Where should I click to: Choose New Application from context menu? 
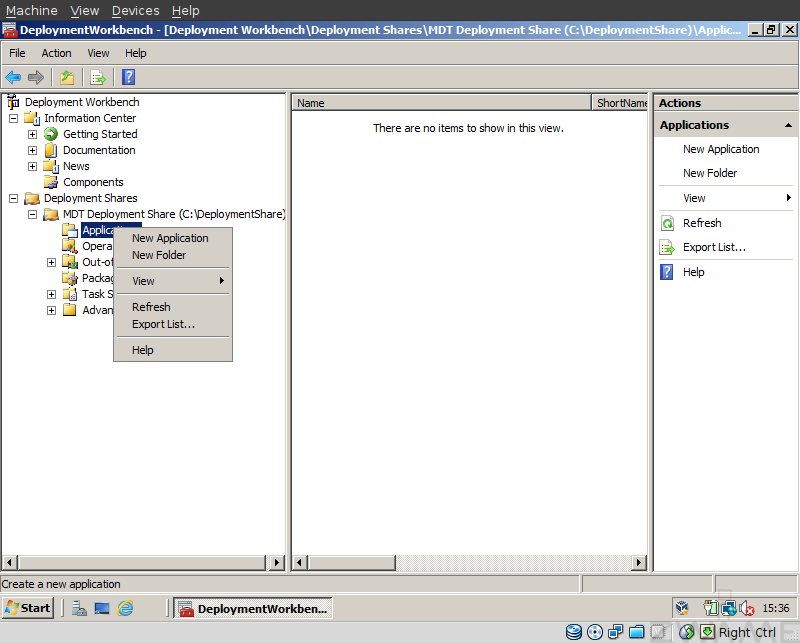(173, 238)
